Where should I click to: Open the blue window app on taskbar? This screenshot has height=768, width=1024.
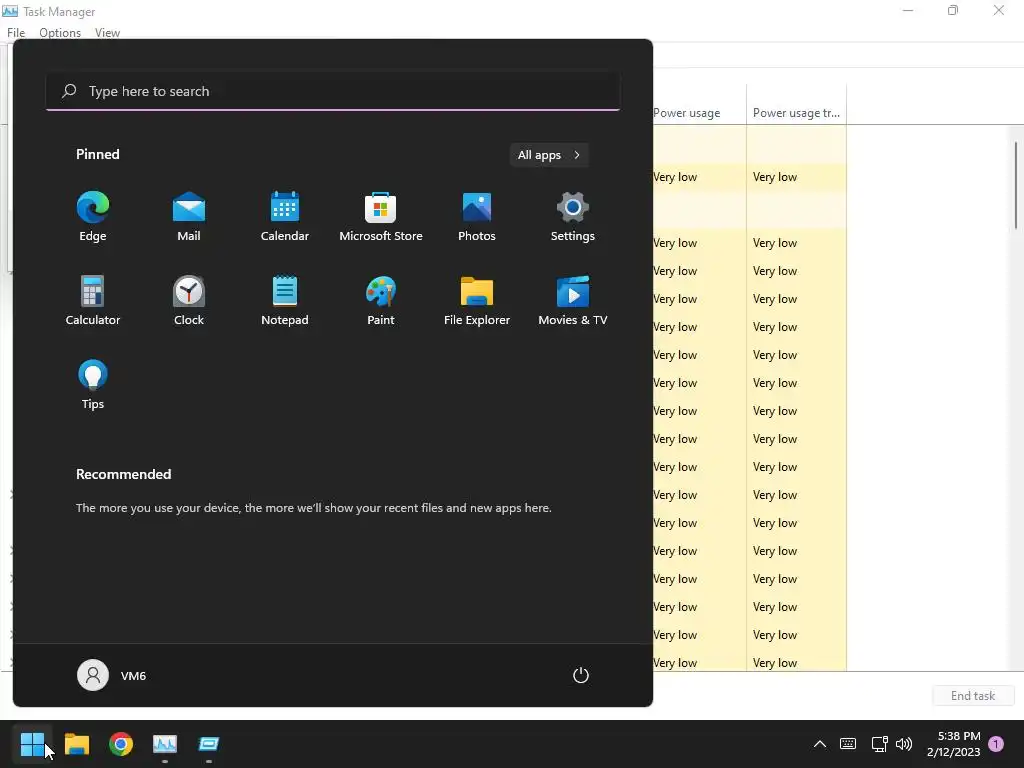click(x=209, y=744)
